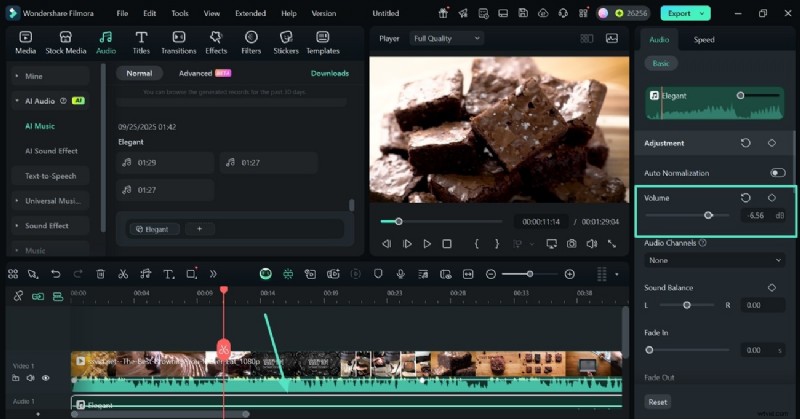800x419 pixels.
Task: Toggle compare view in player header
Action: pos(587,38)
